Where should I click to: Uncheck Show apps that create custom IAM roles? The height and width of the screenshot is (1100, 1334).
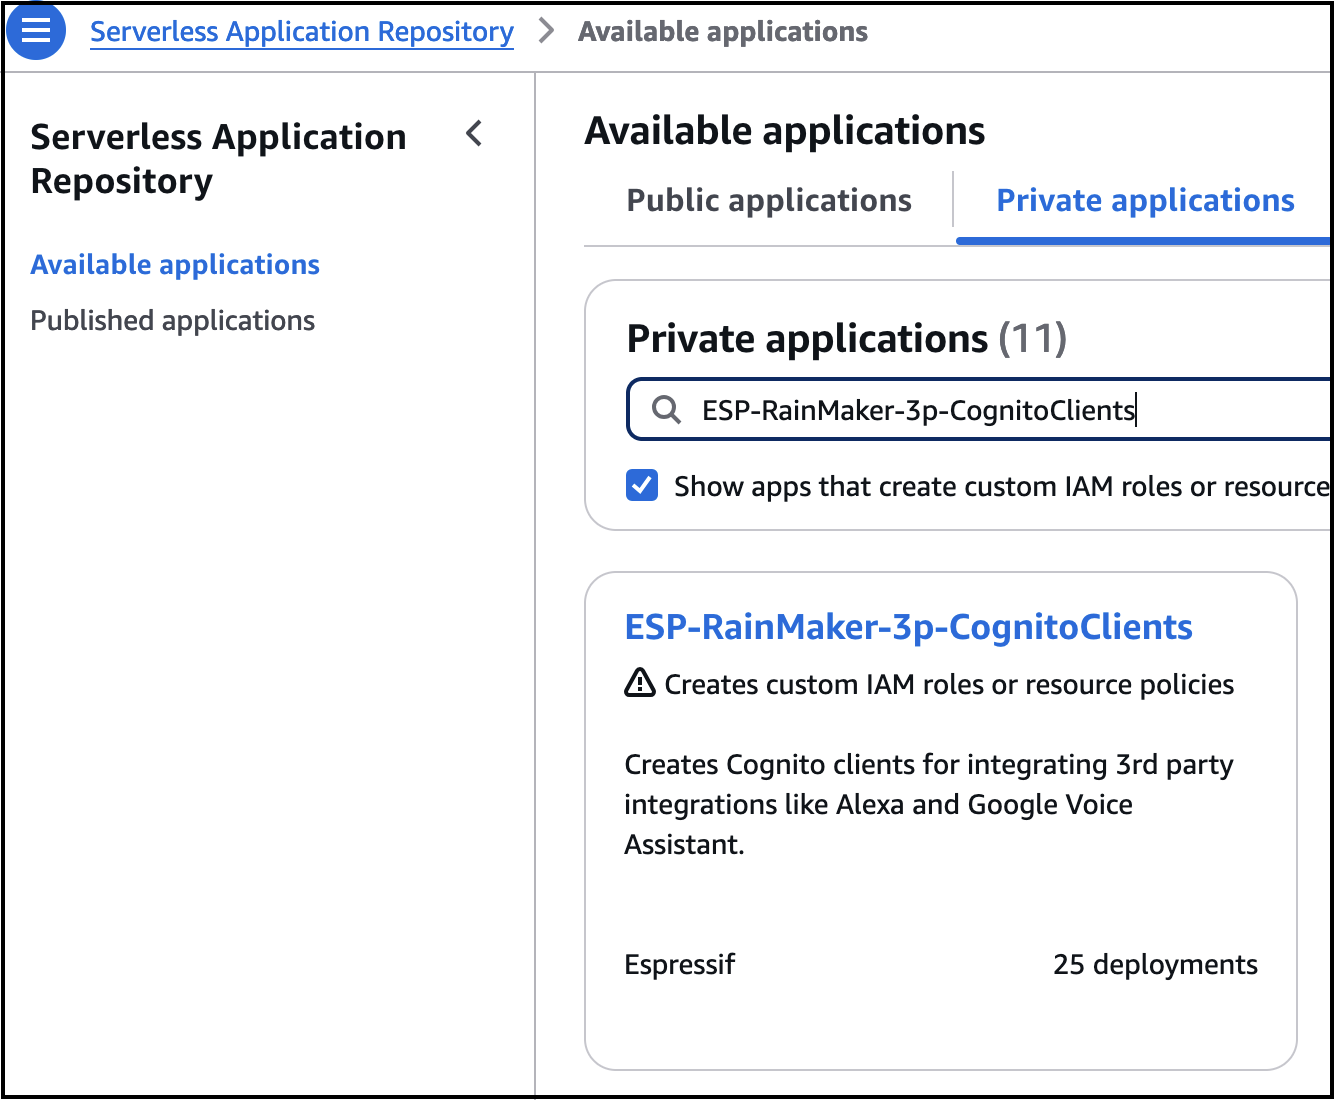tap(642, 486)
